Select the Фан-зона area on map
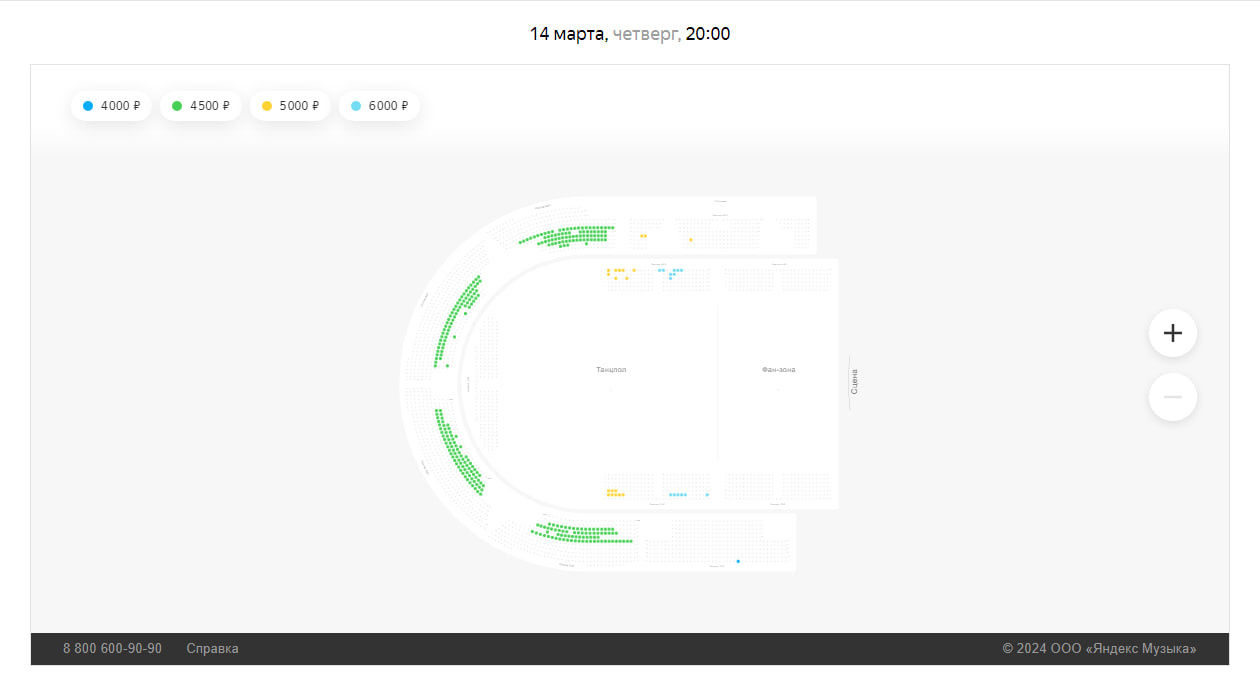The height and width of the screenshot is (698, 1260). (778, 370)
